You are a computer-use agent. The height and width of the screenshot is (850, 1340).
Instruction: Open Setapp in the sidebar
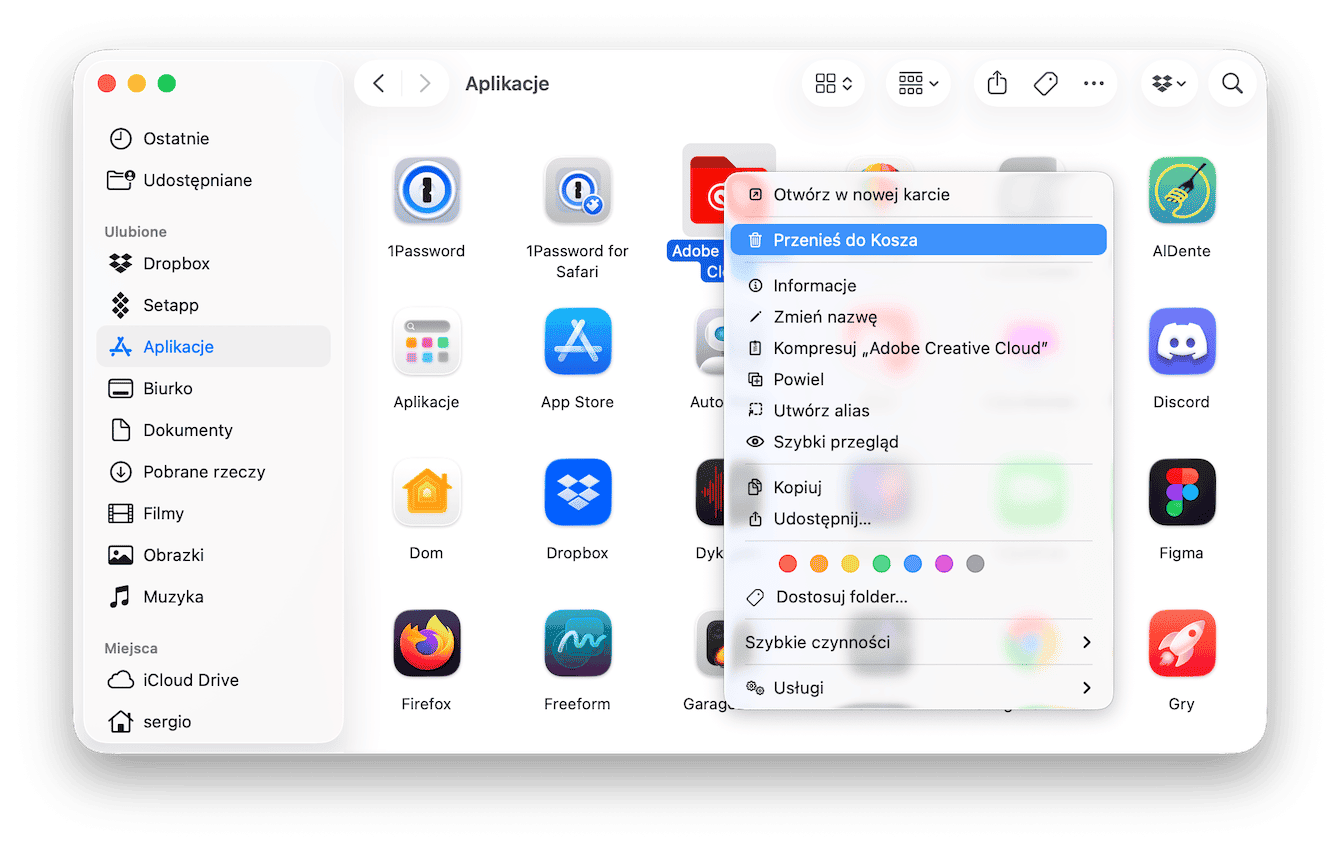tap(214, 305)
